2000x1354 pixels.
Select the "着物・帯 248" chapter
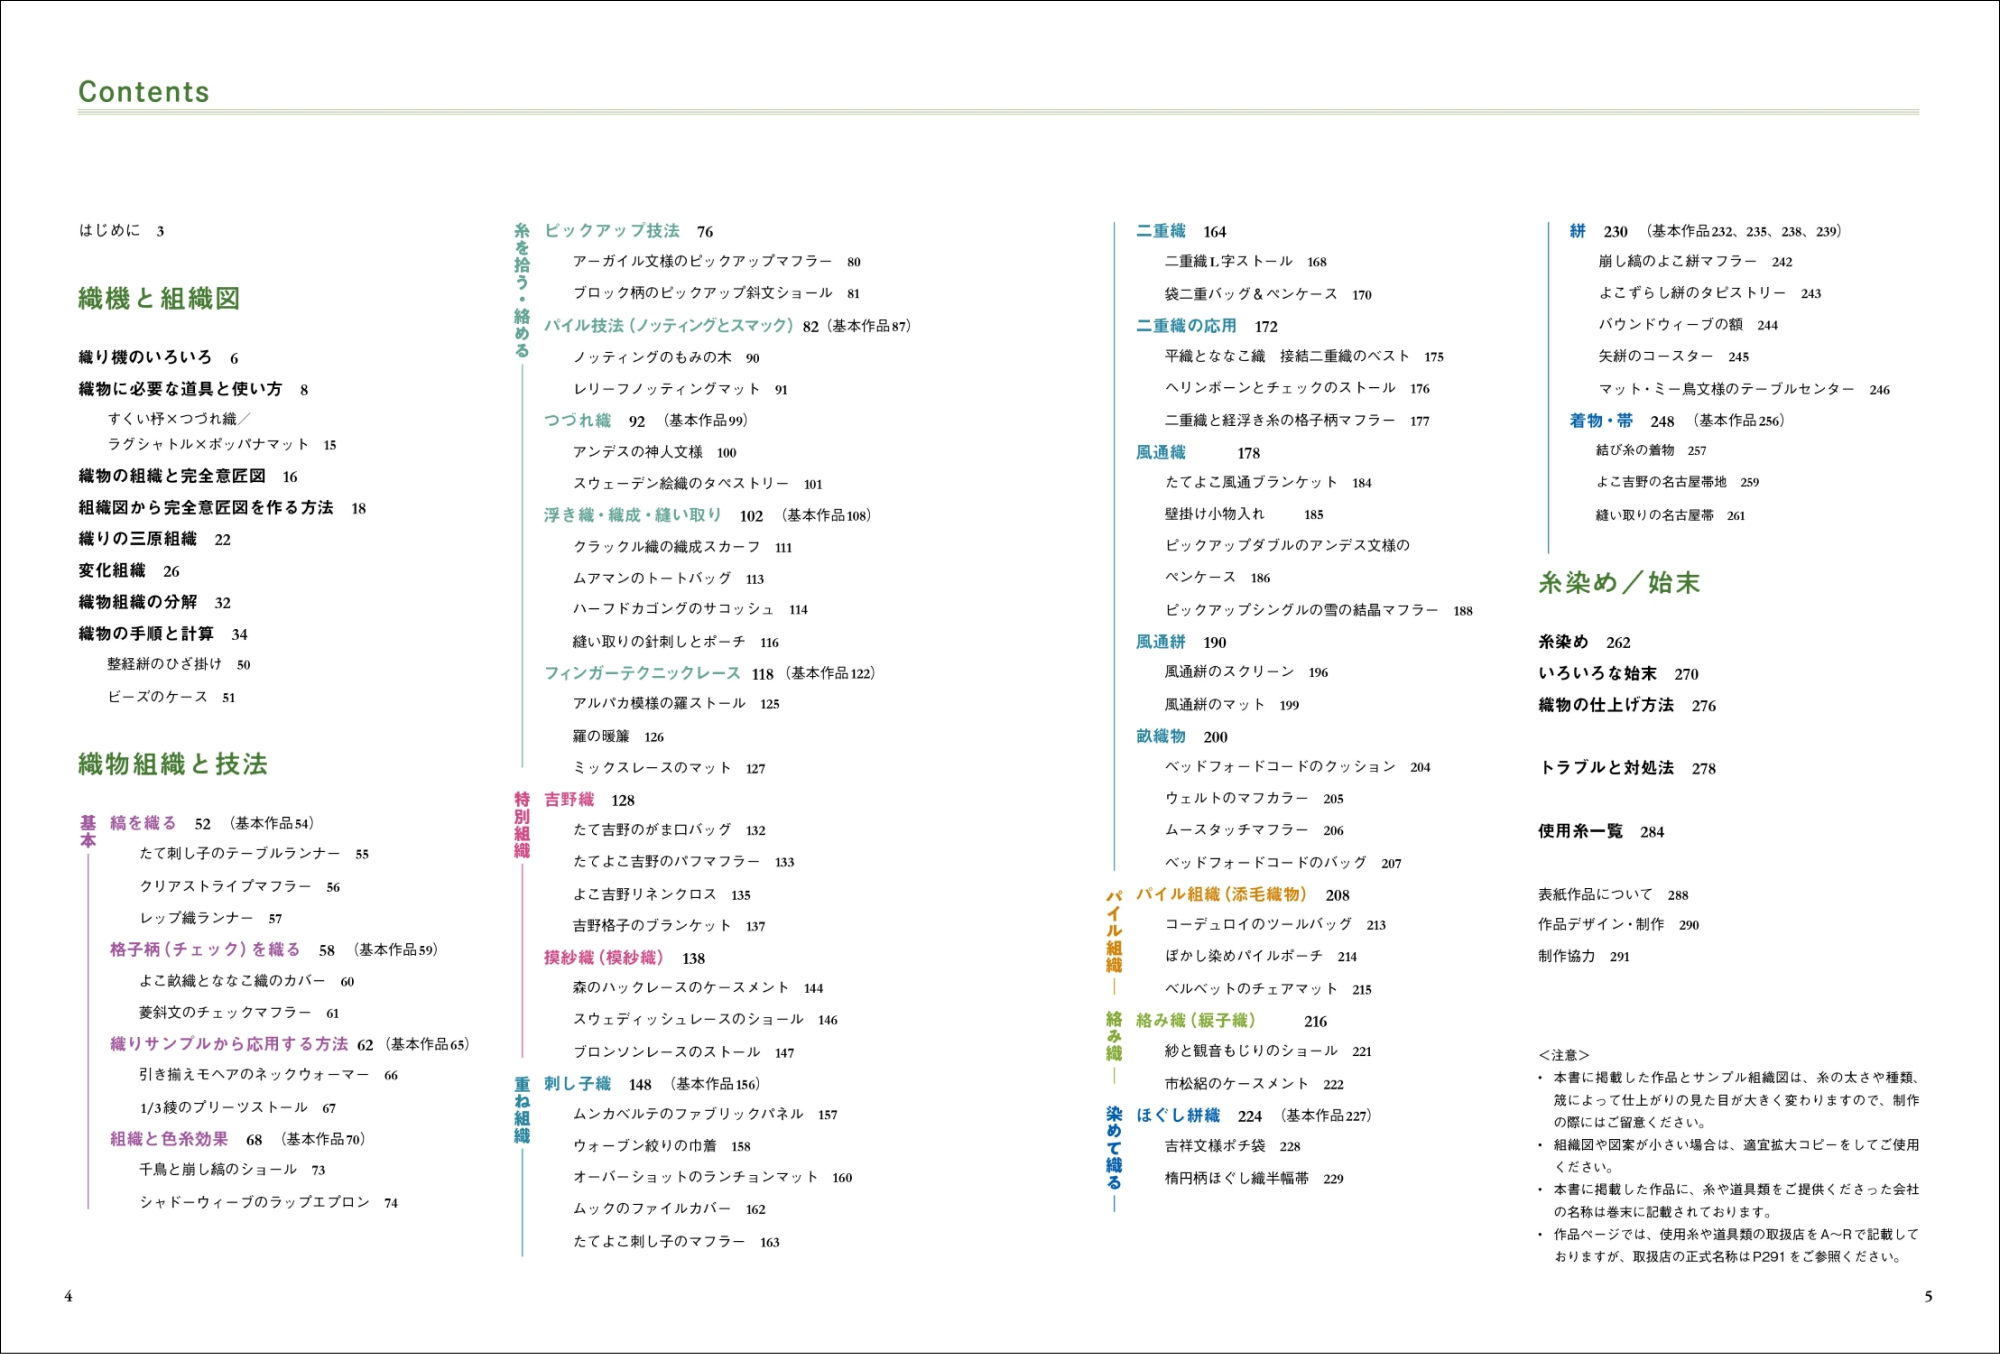[x=1620, y=421]
